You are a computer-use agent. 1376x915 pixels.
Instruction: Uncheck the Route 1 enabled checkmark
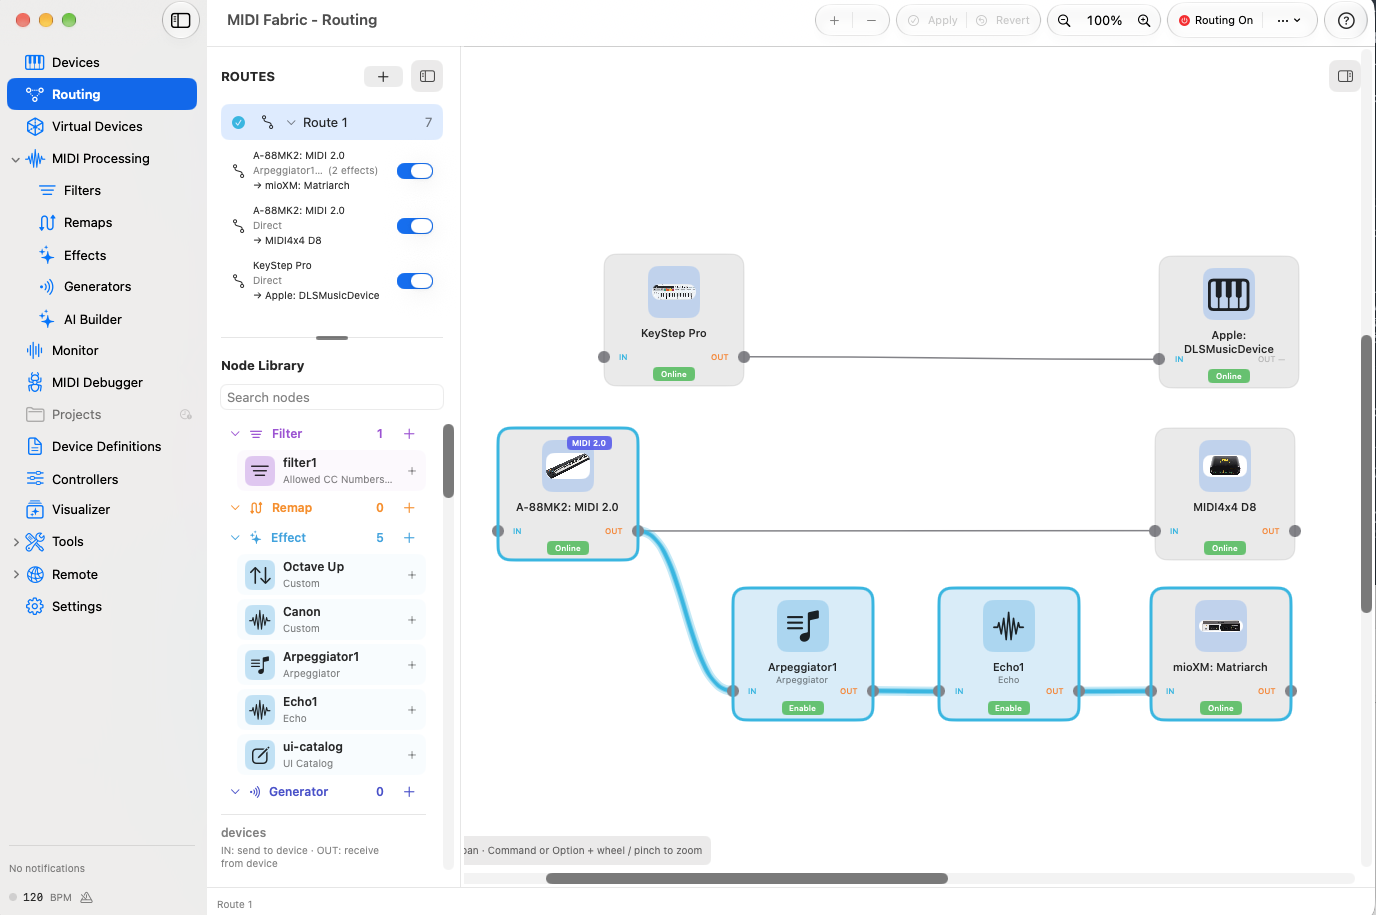pos(238,123)
